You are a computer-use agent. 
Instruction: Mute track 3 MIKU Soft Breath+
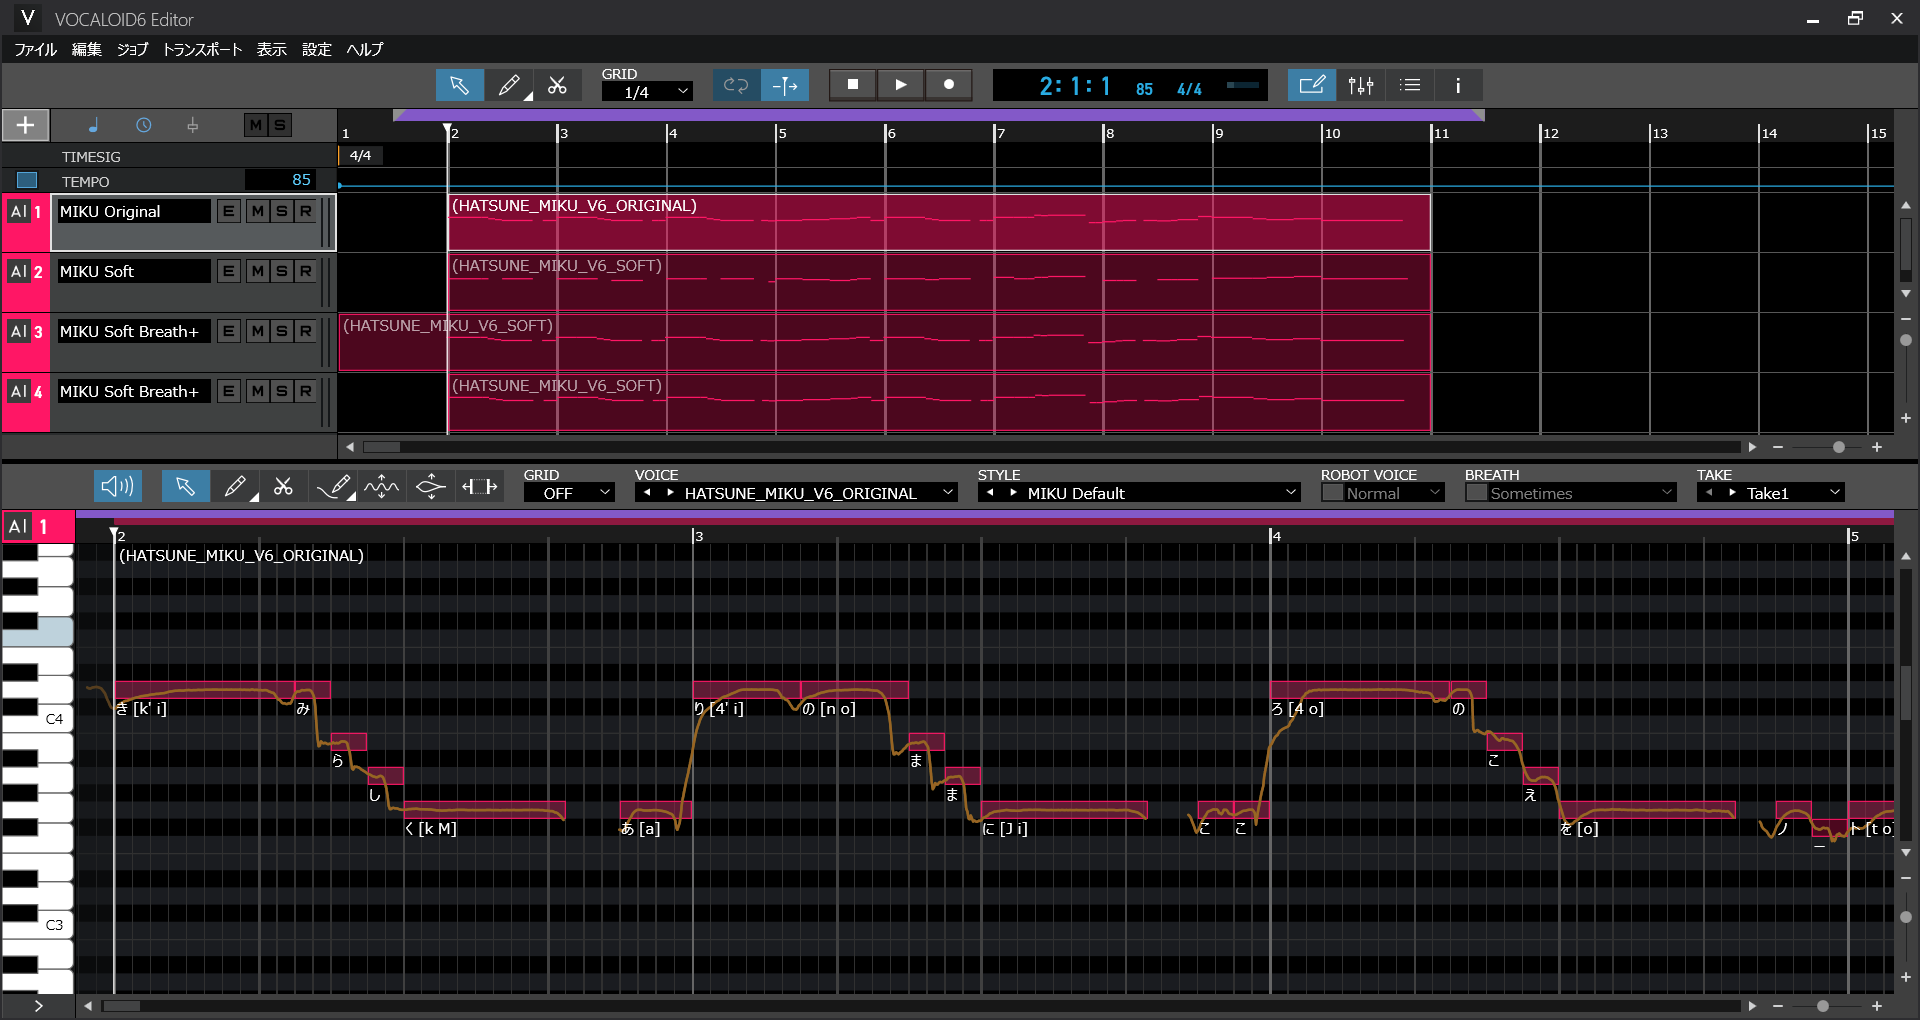click(x=258, y=331)
